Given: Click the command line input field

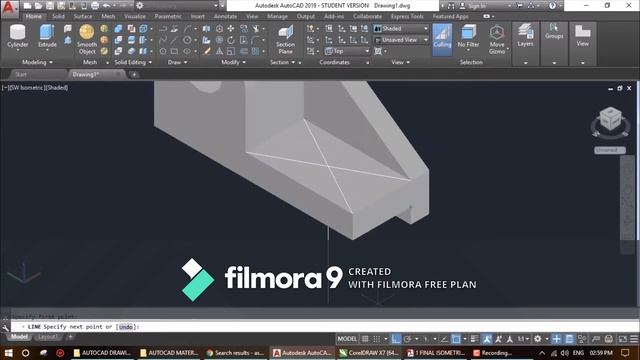Looking at the screenshot, I should coord(324,327).
